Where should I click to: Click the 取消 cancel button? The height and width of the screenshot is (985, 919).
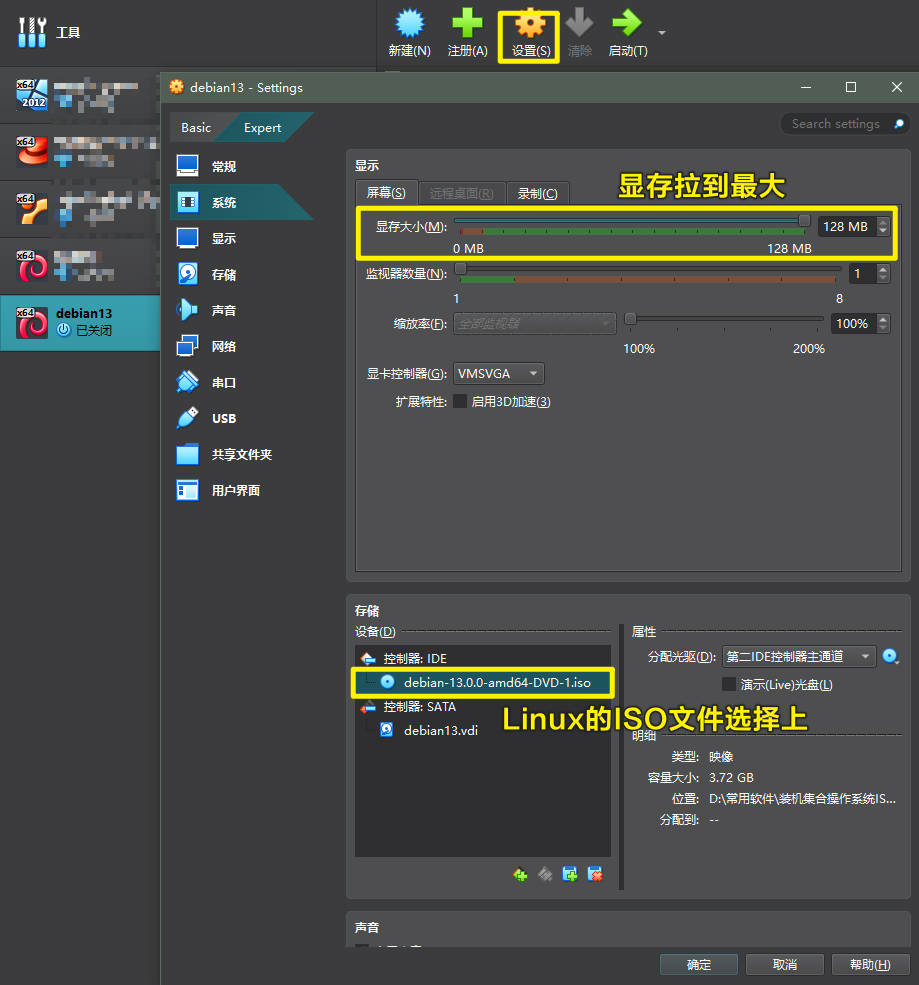[x=785, y=964]
